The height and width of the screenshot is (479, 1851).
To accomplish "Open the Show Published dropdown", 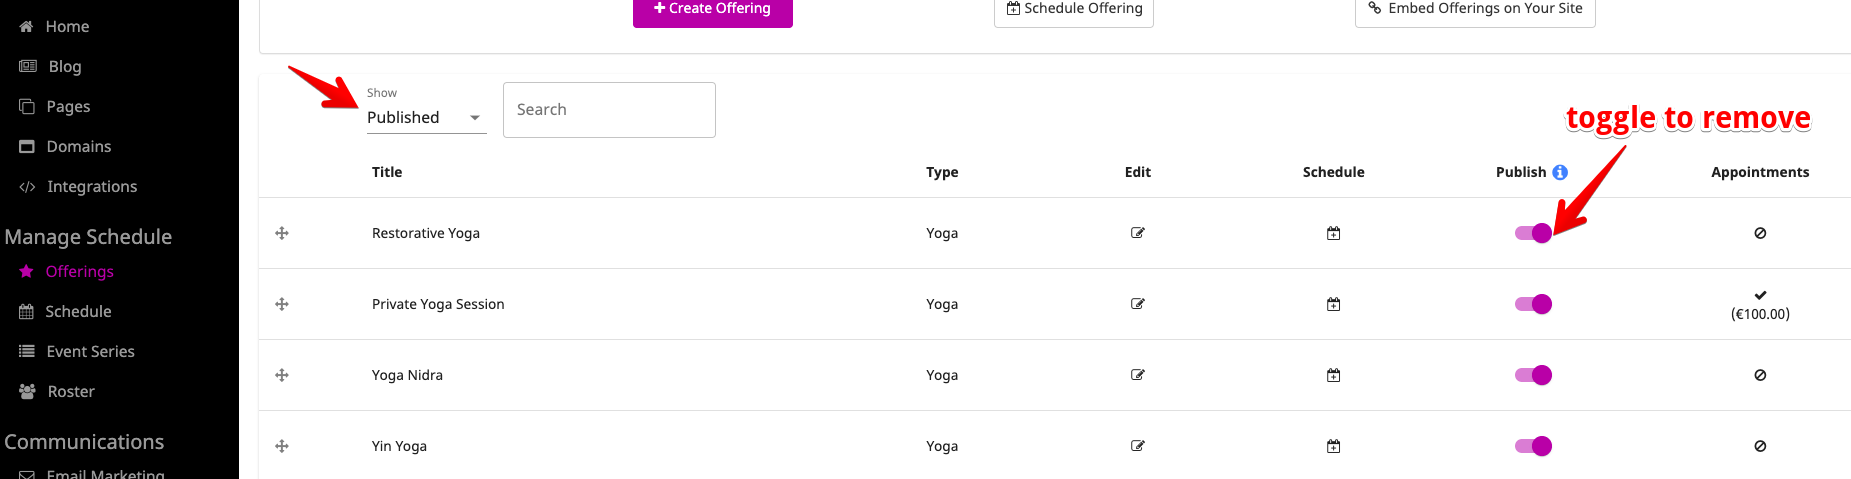I will tap(426, 117).
